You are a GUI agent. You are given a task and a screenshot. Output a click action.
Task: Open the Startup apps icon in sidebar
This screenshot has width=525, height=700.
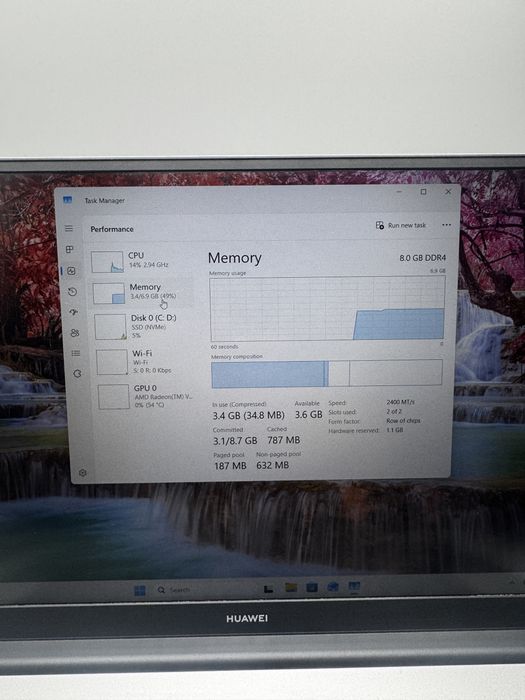[x=74, y=312]
